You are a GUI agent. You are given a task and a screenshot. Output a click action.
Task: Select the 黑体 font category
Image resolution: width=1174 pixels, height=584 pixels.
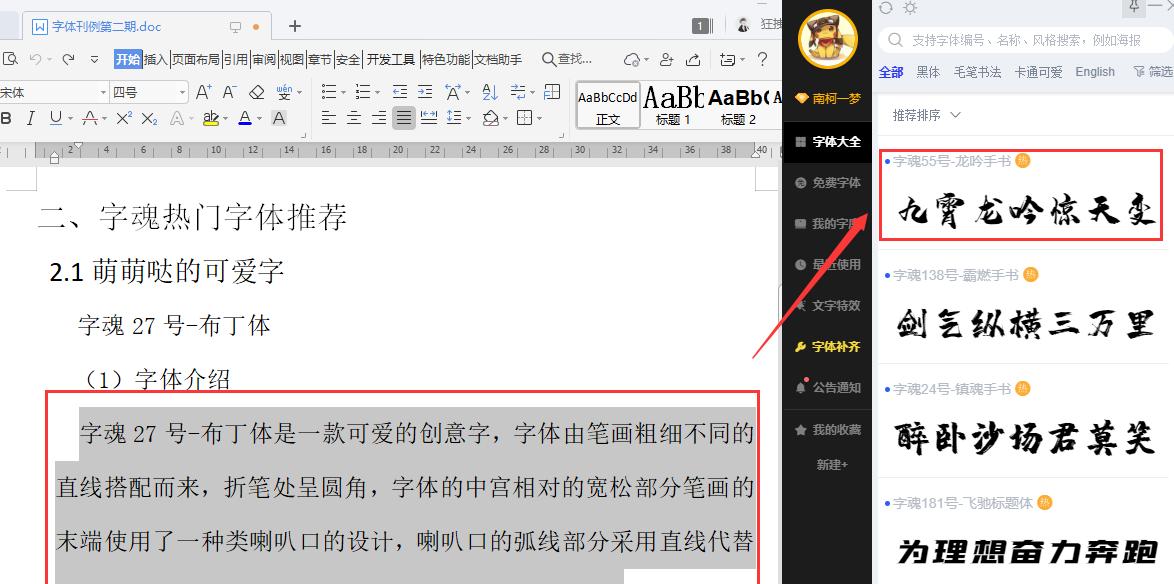click(x=928, y=72)
